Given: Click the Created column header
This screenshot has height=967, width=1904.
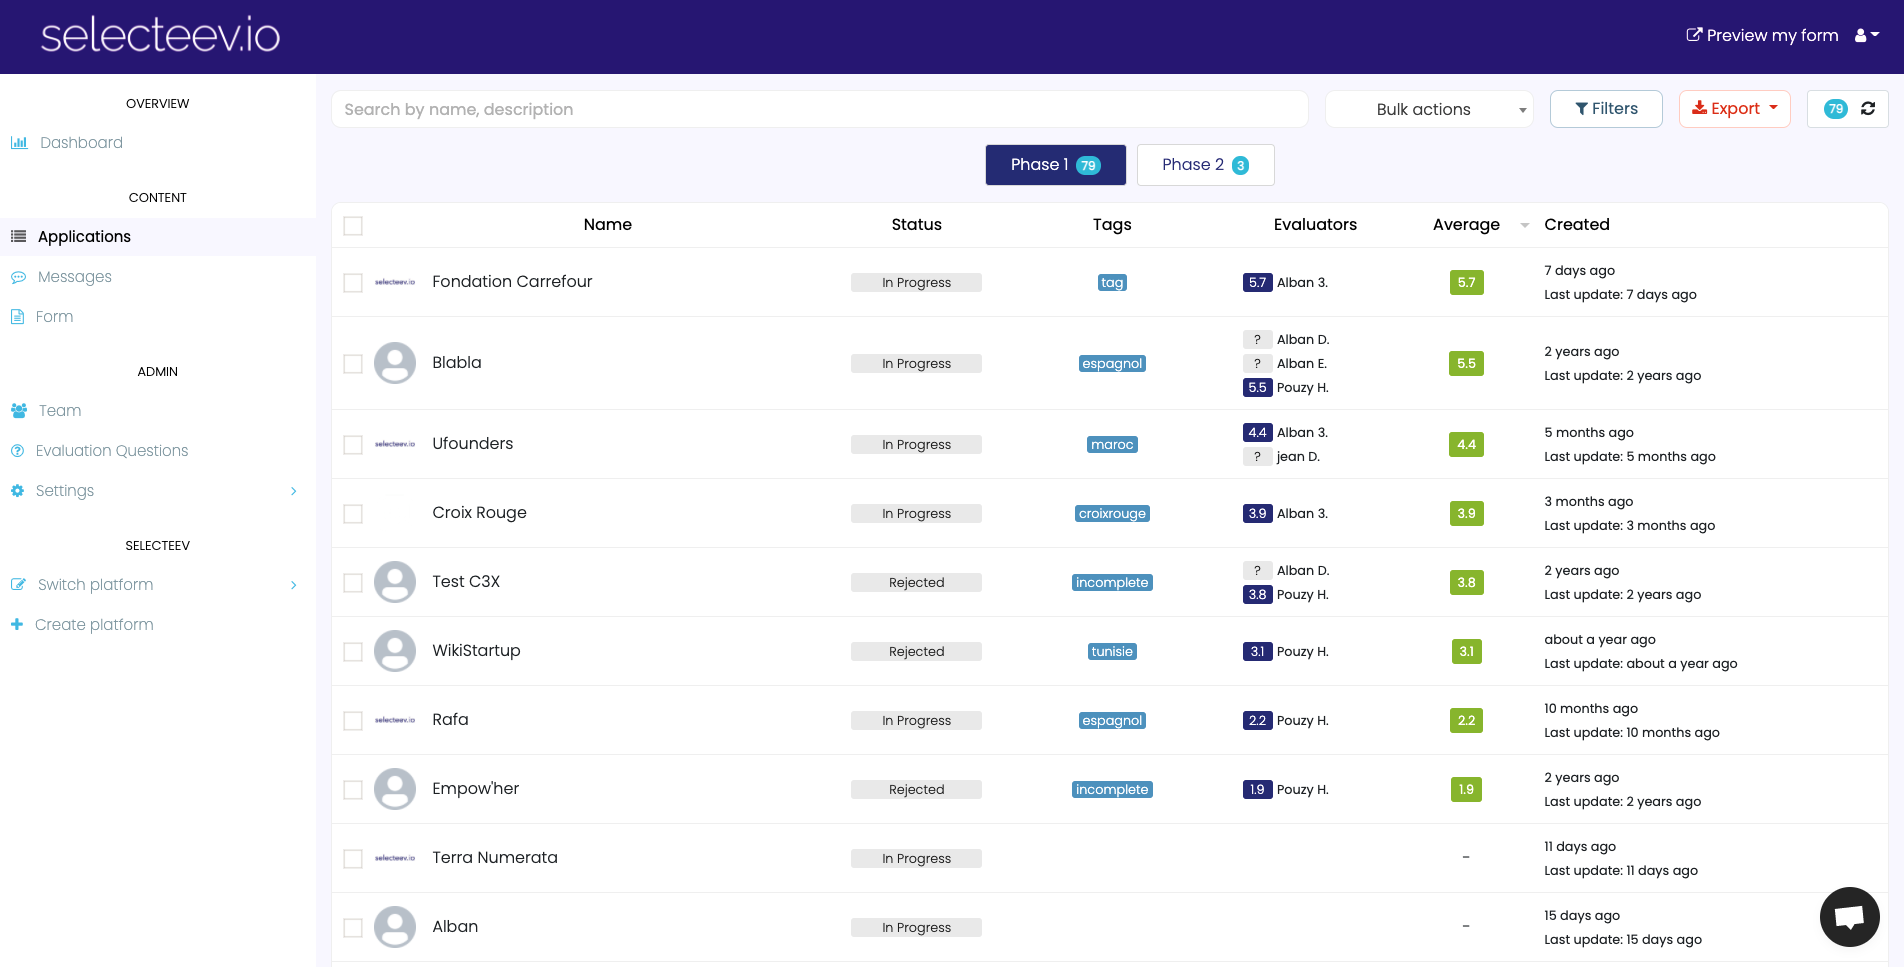Looking at the screenshot, I should pyautogui.click(x=1577, y=225).
